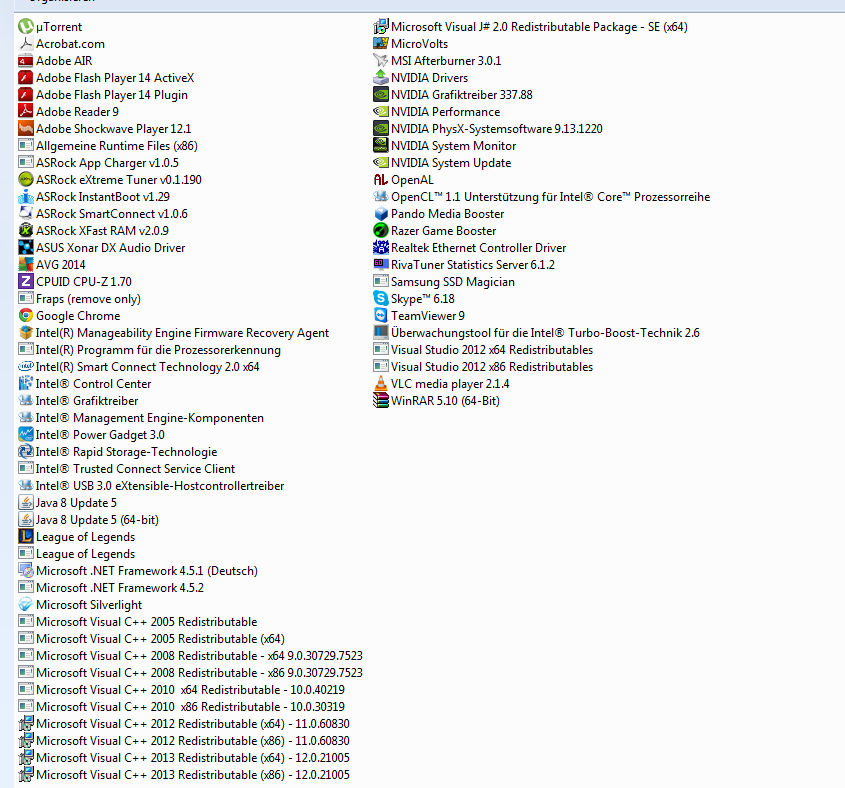Image resolution: width=845 pixels, height=788 pixels.
Task: Click the Acrobat.com icon
Action: tap(26, 44)
